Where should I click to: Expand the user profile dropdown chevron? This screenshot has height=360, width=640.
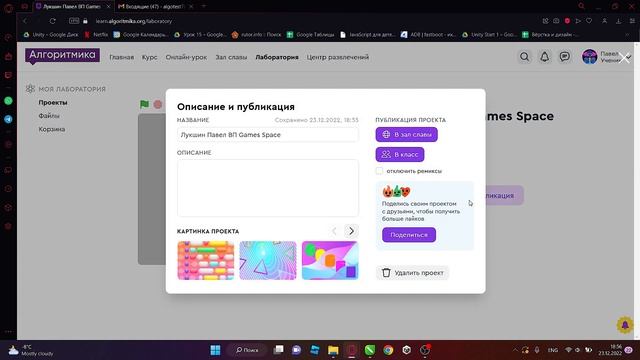[x=629, y=58]
